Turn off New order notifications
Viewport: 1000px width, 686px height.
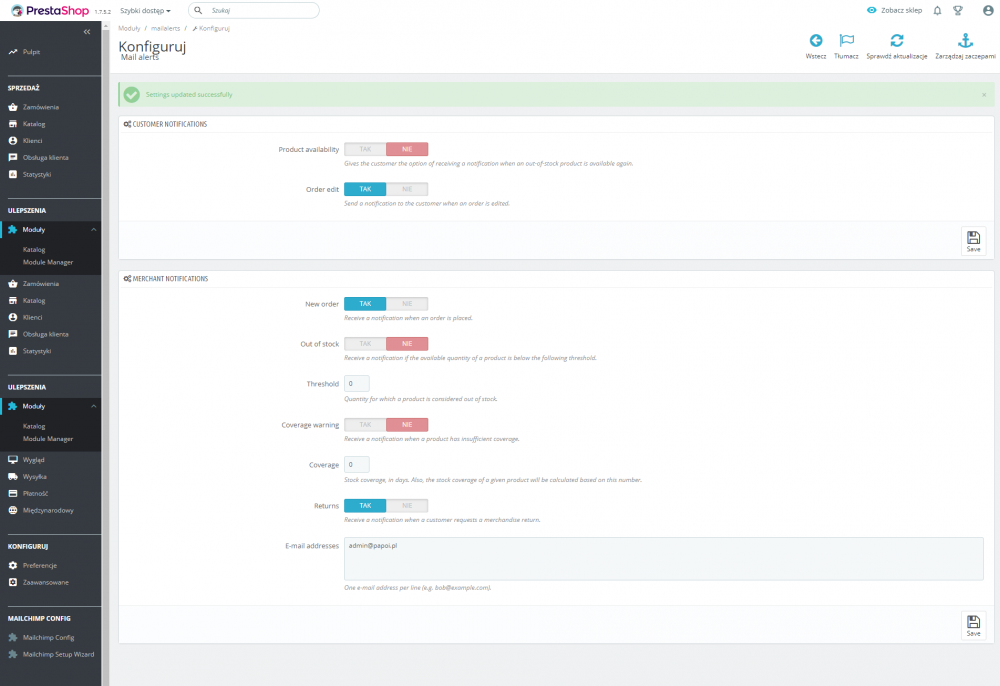coord(408,303)
